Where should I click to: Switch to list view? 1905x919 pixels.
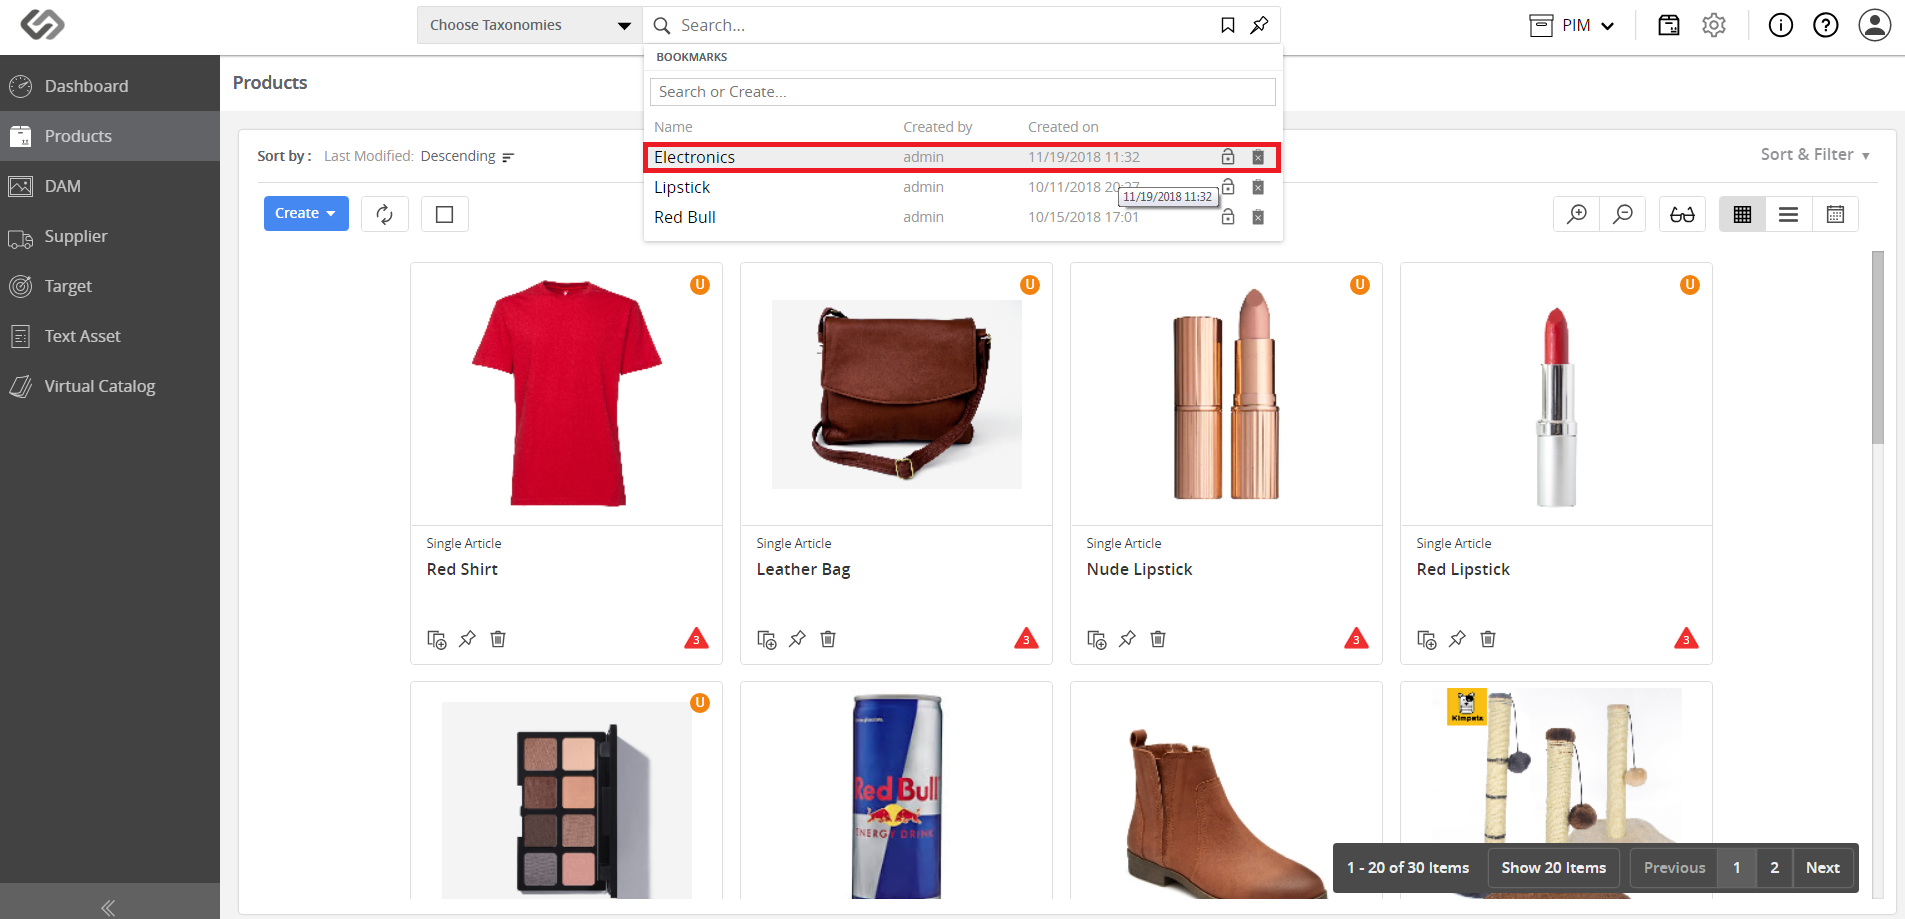[1789, 214]
